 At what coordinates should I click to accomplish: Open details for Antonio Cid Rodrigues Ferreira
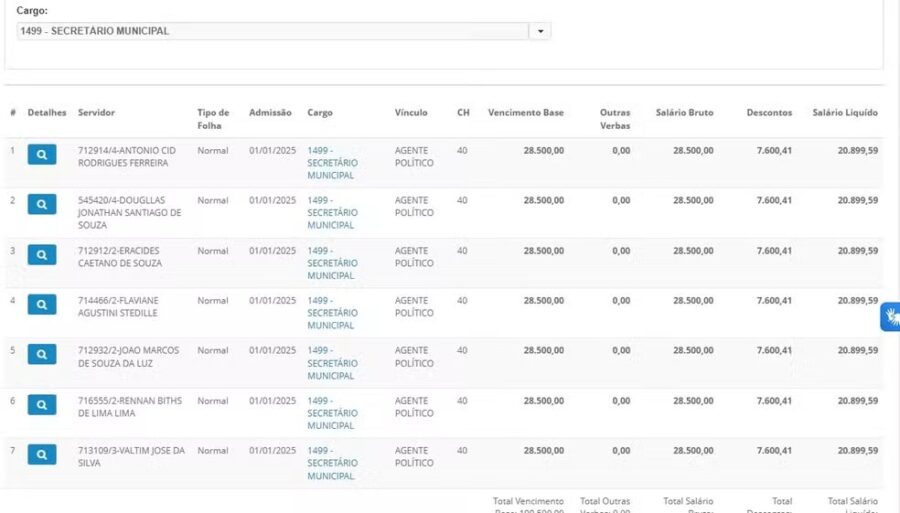pyautogui.click(x=41, y=155)
